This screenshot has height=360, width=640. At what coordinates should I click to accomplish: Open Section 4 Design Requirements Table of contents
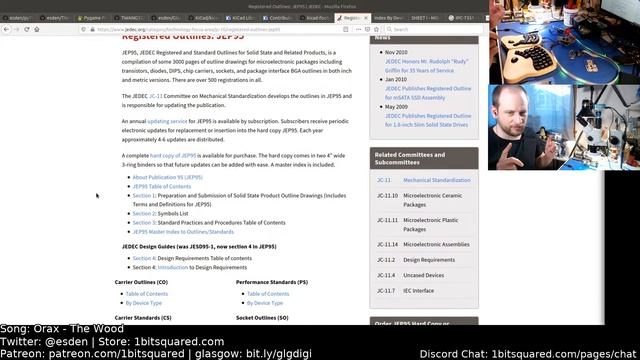(144, 258)
